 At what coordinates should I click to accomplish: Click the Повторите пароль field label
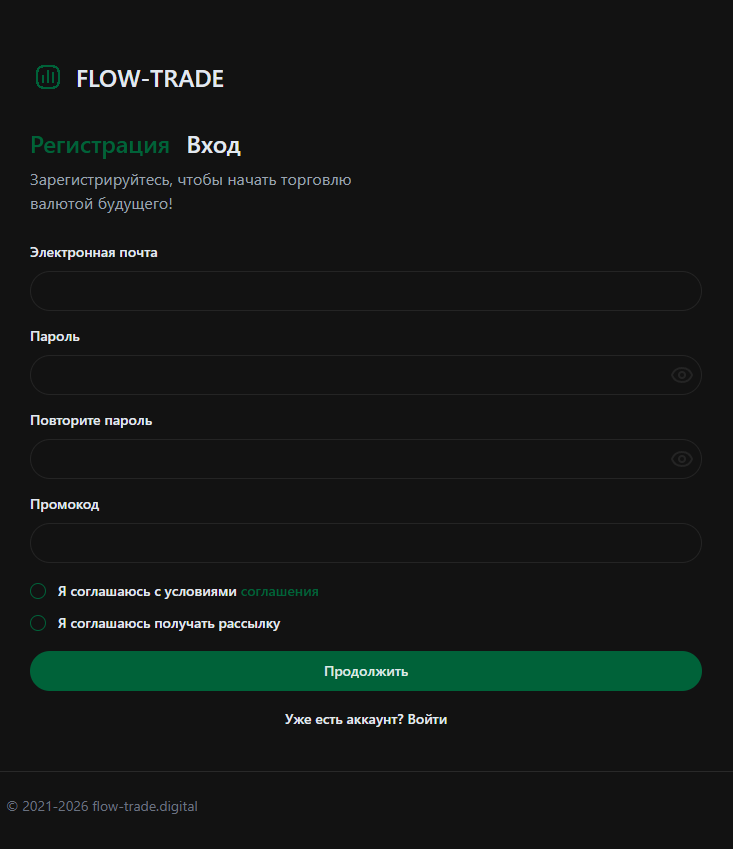(x=91, y=420)
